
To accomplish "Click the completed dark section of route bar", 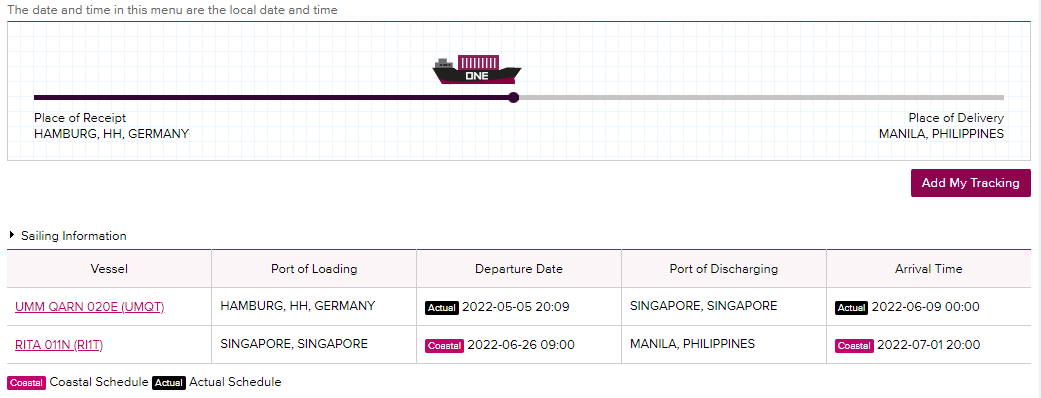I will (271, 98).
